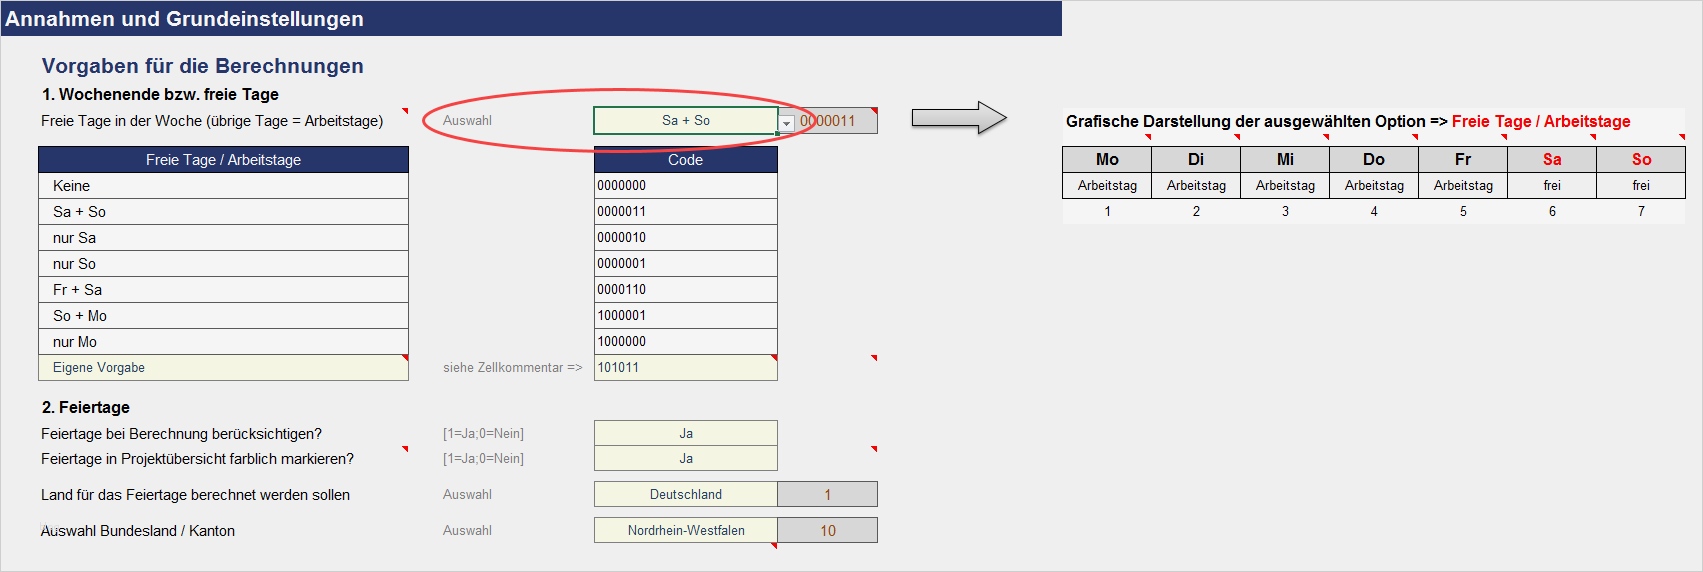Image resolution: width=1703 pixels, height=572 pixels.
Task: Select code cell 1000000
Action: click(x=685, y=341)
